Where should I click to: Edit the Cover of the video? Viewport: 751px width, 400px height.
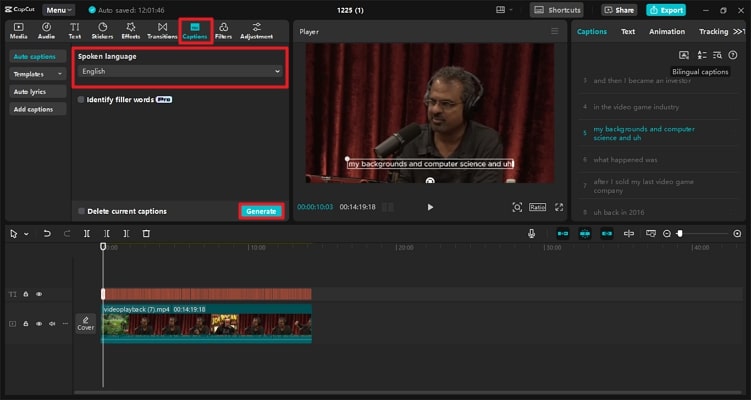(x=86, y=323)
